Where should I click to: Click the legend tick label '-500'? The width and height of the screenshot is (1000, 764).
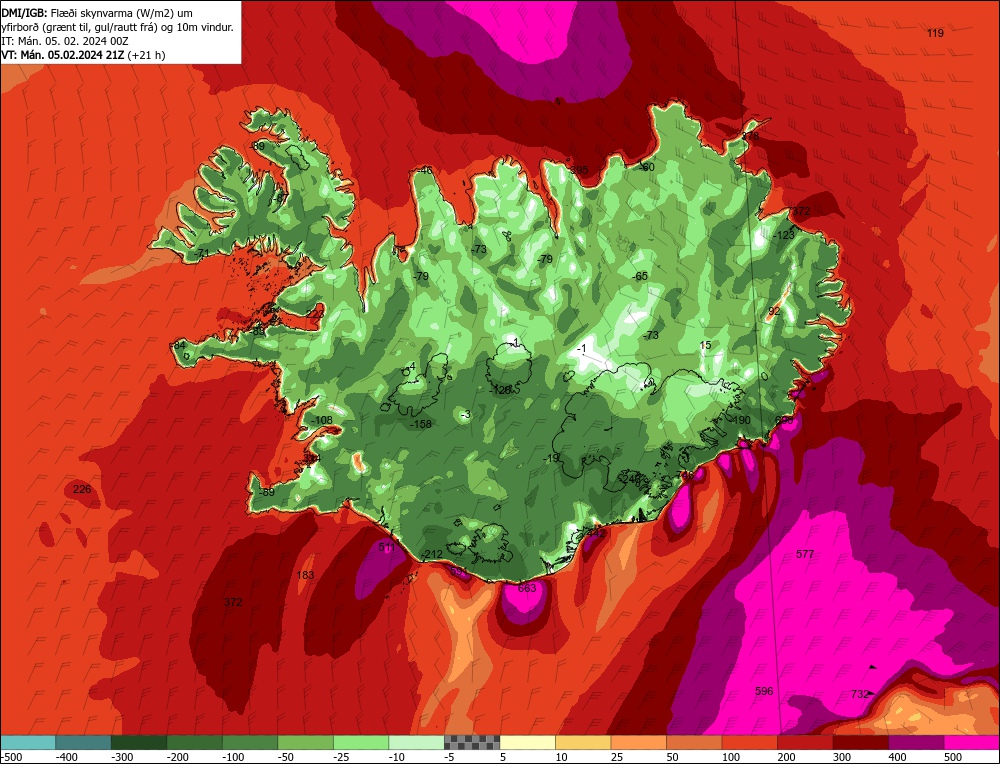click(13, 757)
